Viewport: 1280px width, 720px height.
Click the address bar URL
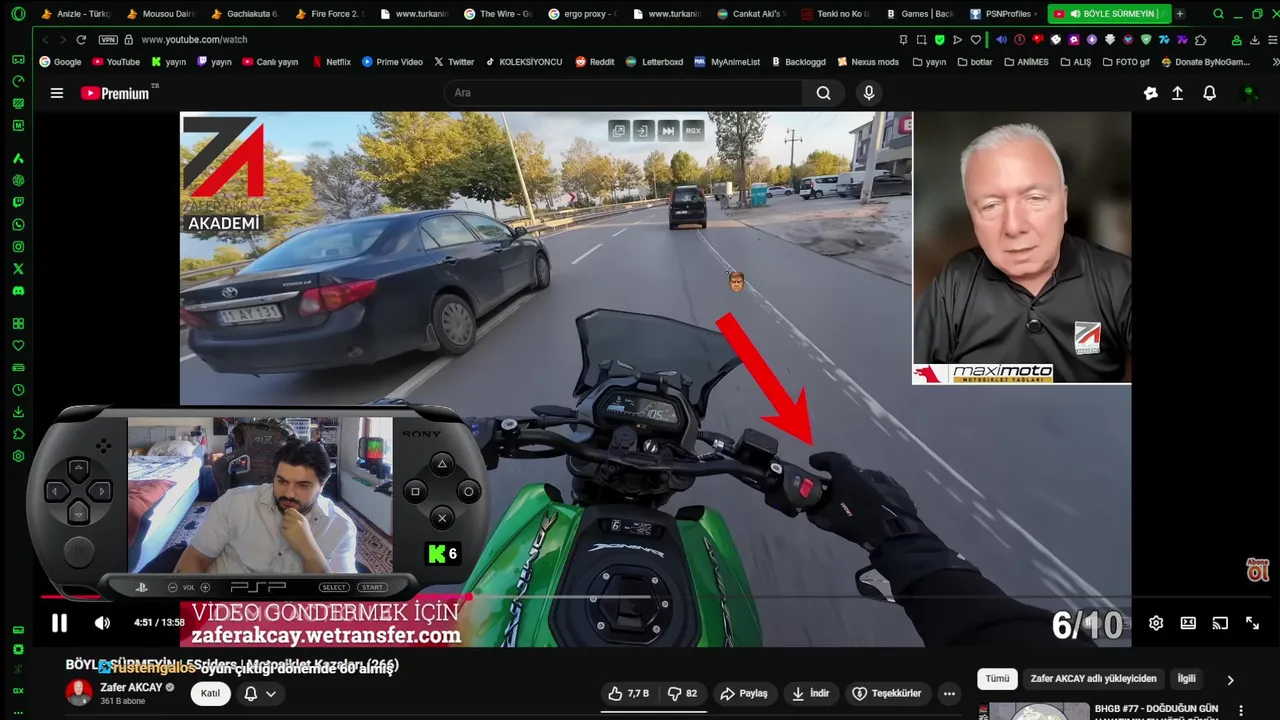pyautogui.click(x=194, y=39)
